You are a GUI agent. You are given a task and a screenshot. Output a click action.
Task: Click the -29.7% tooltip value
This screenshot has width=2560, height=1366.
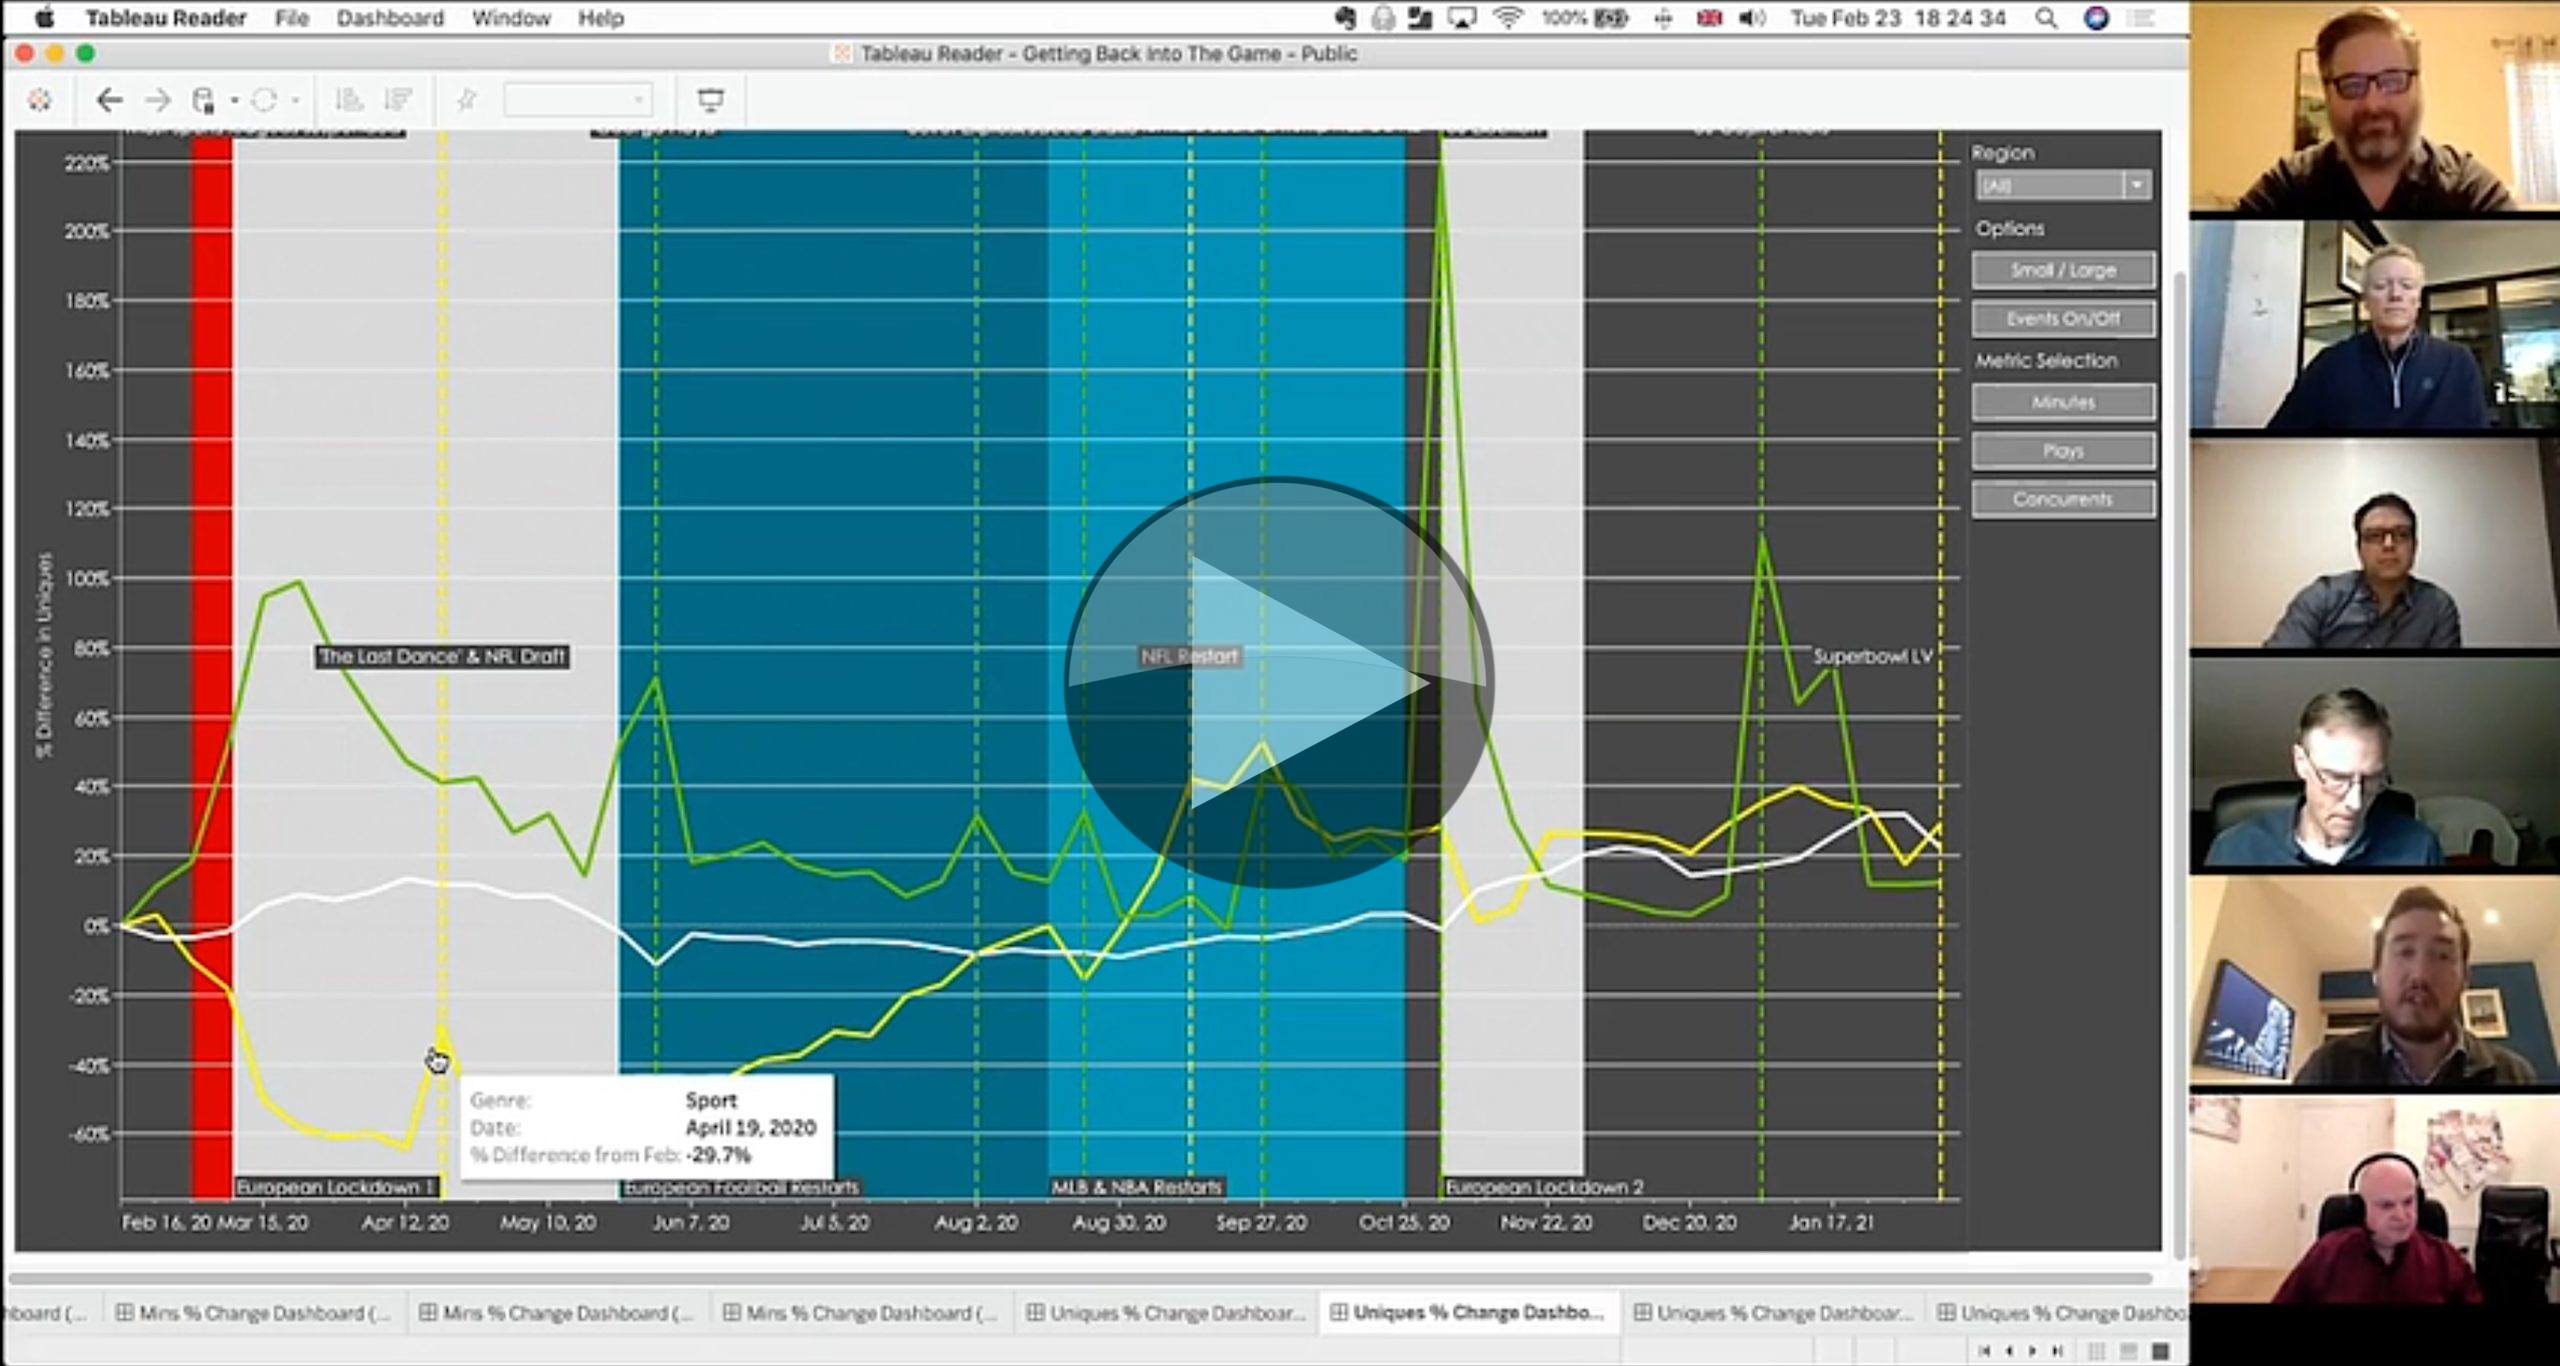(x=718, y=1155)
